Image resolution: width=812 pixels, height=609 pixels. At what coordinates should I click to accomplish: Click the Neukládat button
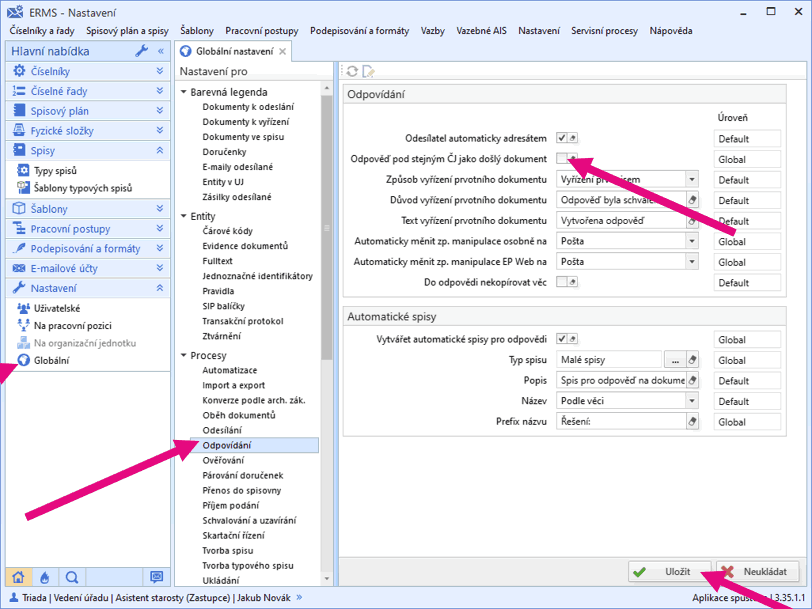pos(757,572)
